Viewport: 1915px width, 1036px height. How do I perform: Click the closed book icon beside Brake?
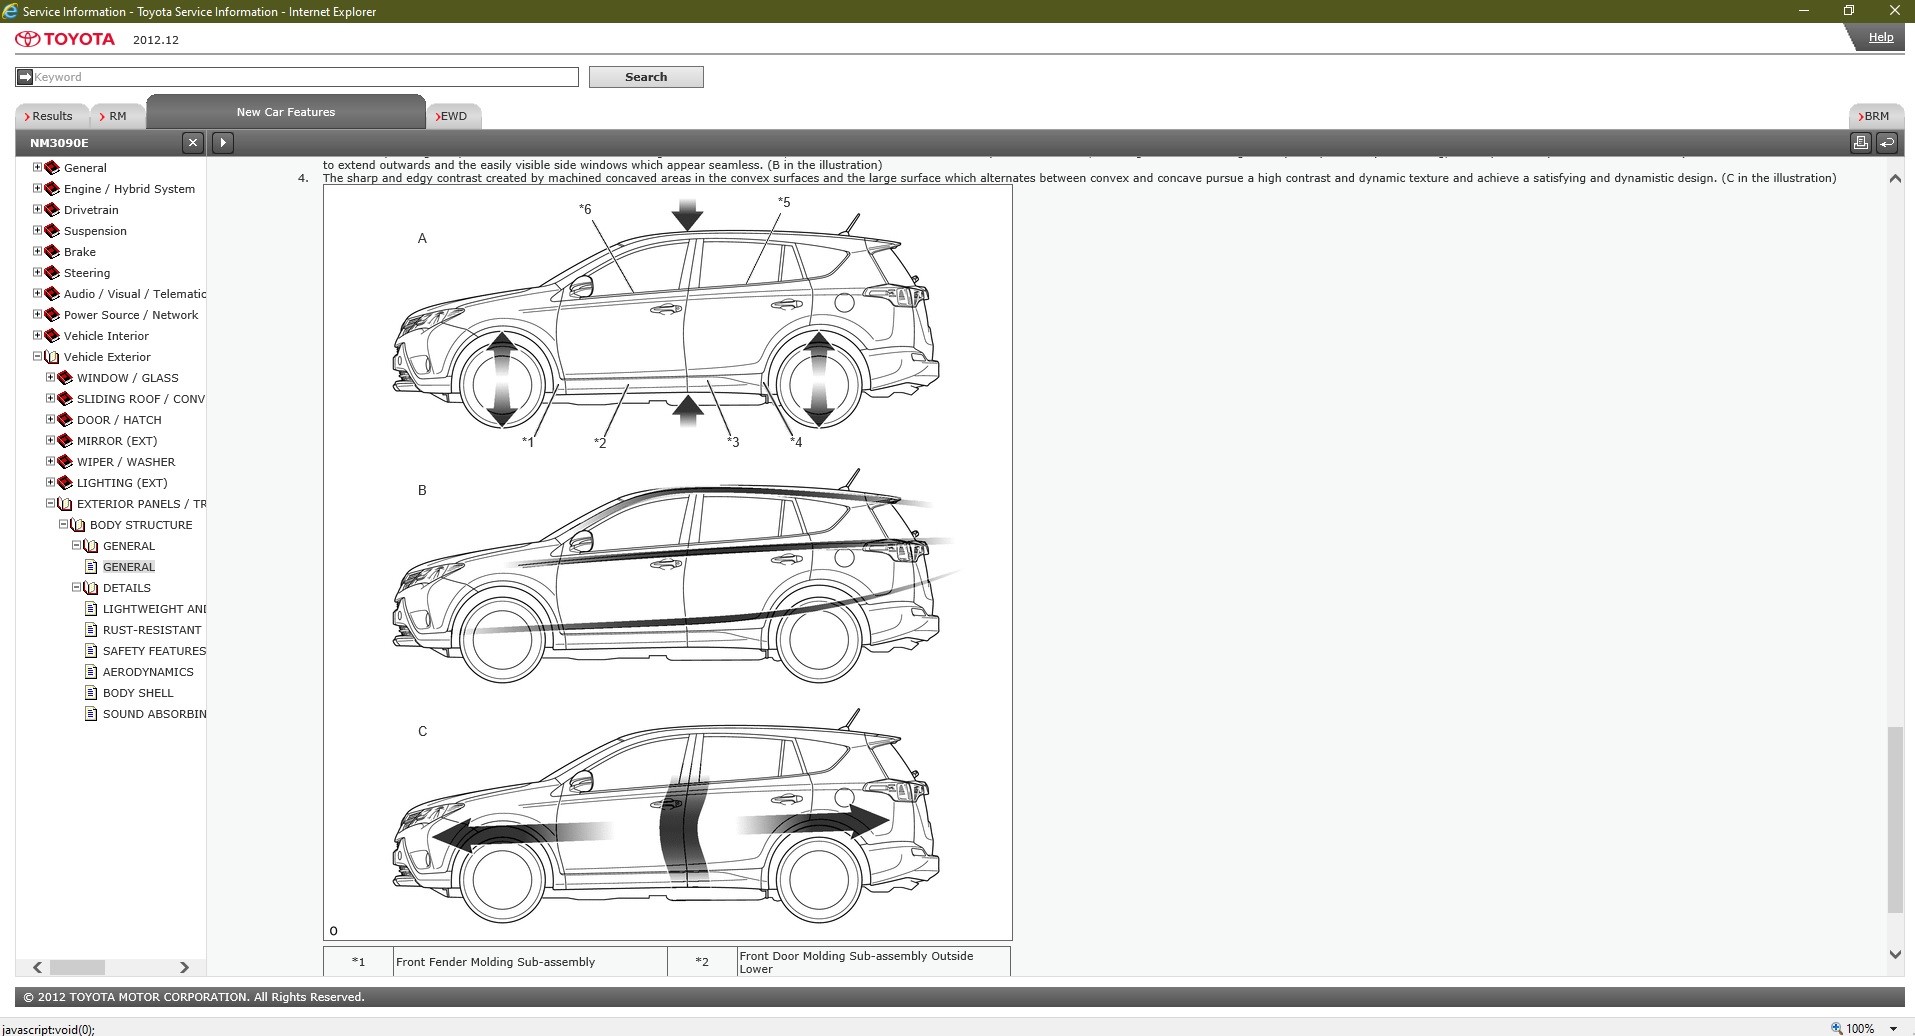[x=52, y=252]
